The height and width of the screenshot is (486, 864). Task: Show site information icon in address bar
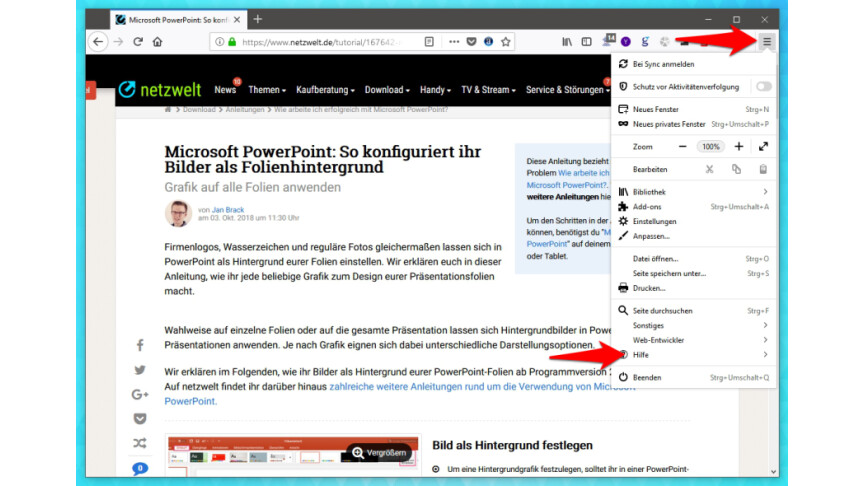click(x=219, y=42)
